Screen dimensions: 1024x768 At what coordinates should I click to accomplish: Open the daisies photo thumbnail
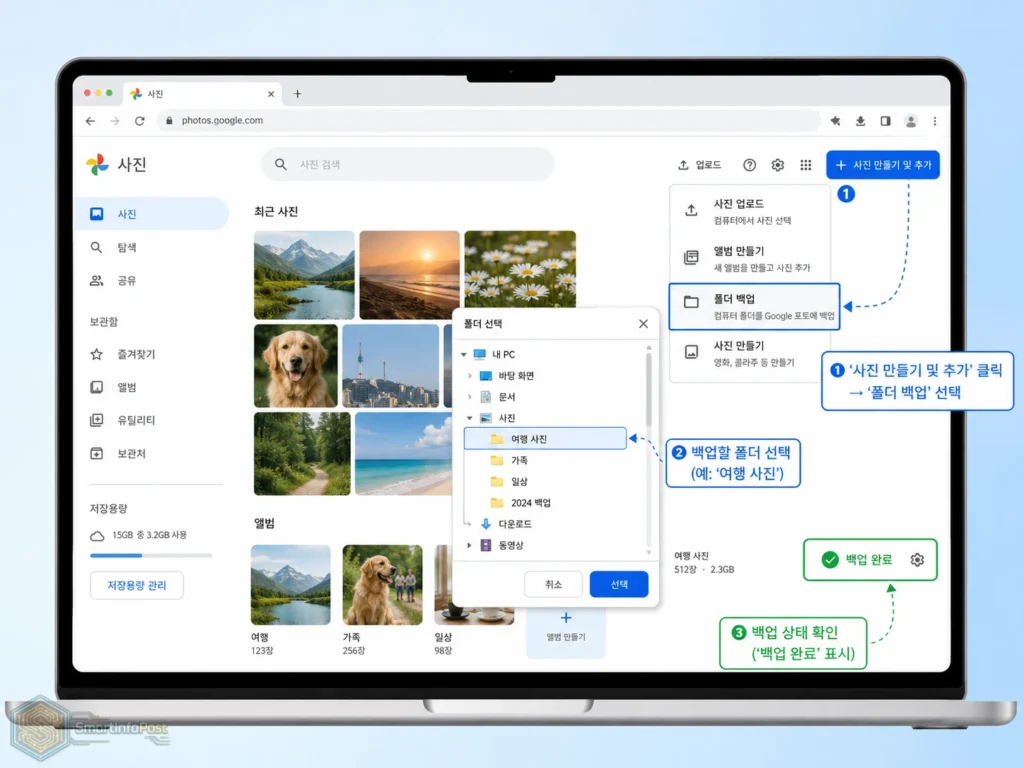tap(520, 269)
